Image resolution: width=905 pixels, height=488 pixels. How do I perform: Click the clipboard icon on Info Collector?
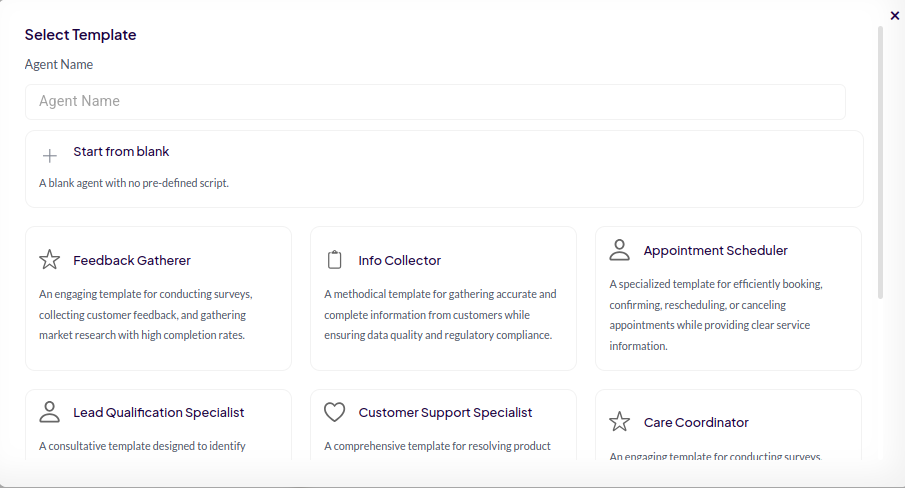(x=335, y=260)
